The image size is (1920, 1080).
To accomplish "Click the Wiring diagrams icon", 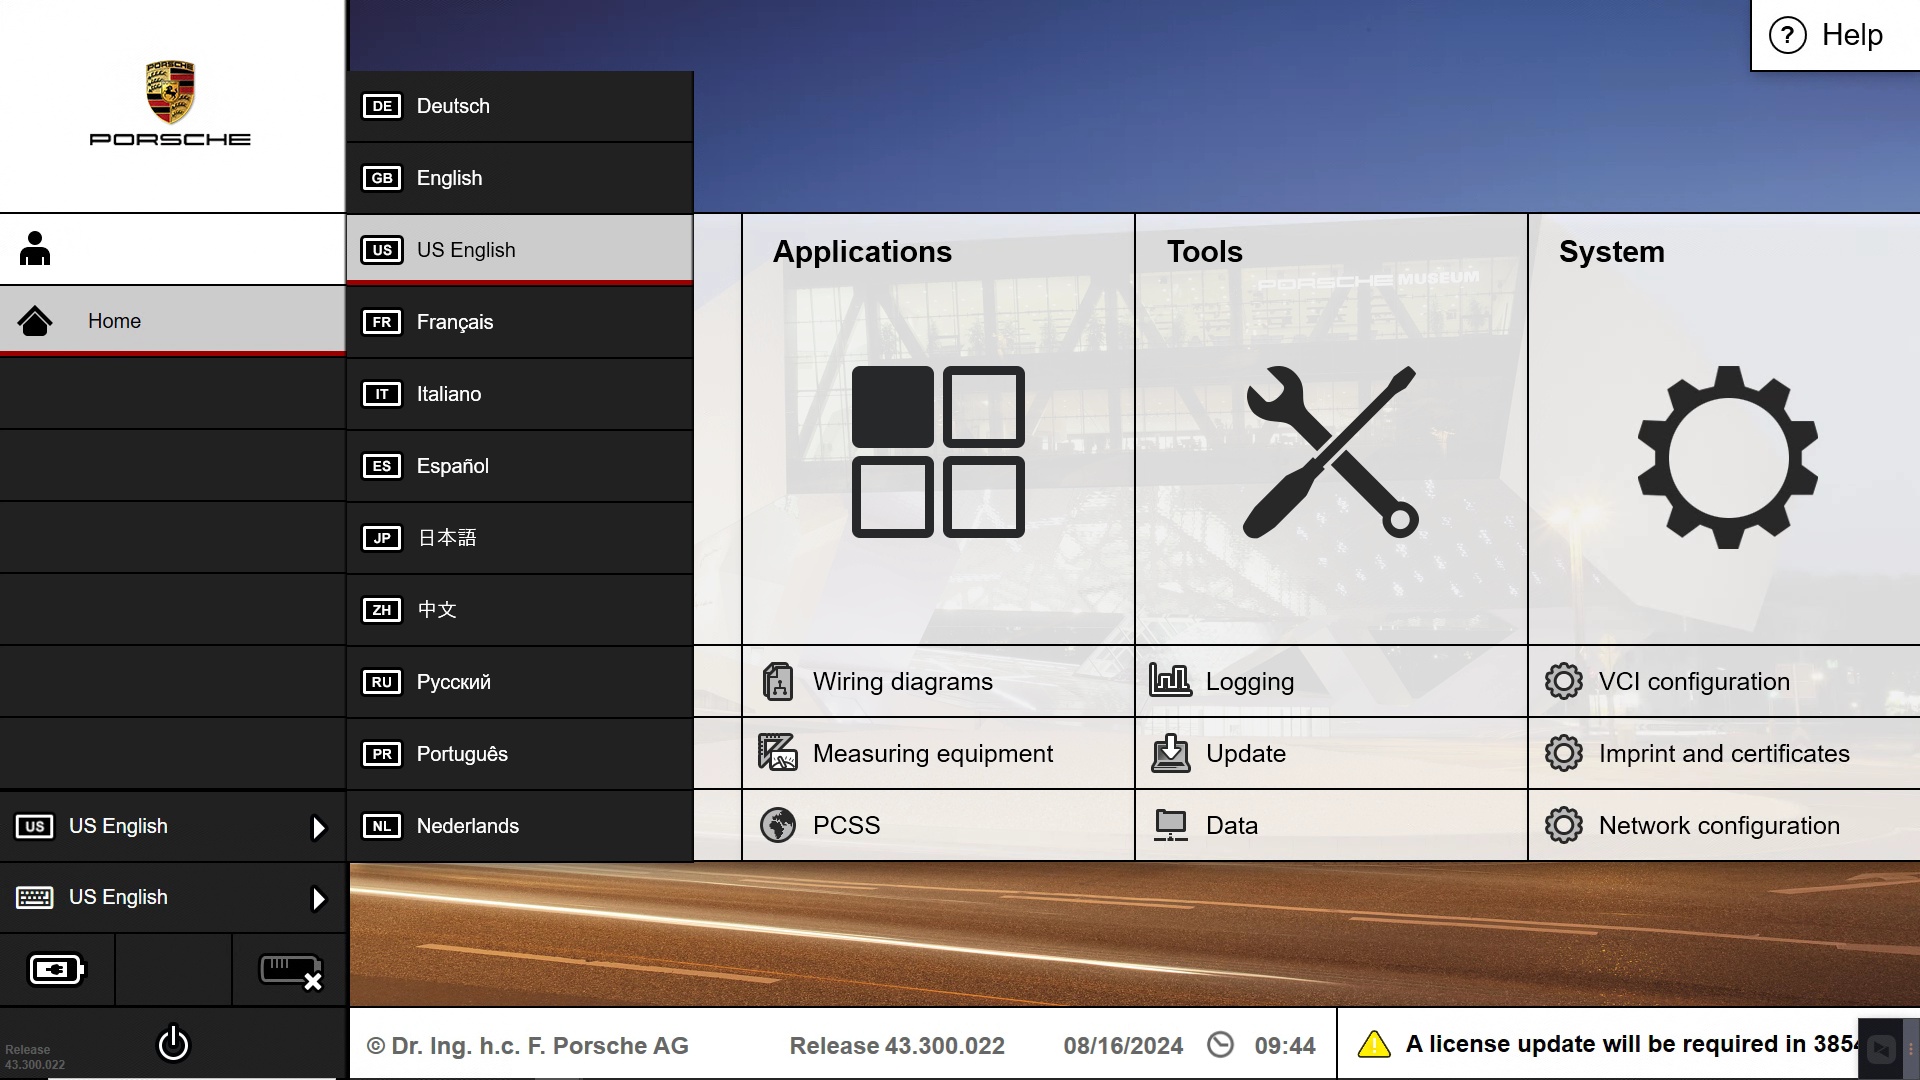I will pyautogui.click(x=778, y=682).
